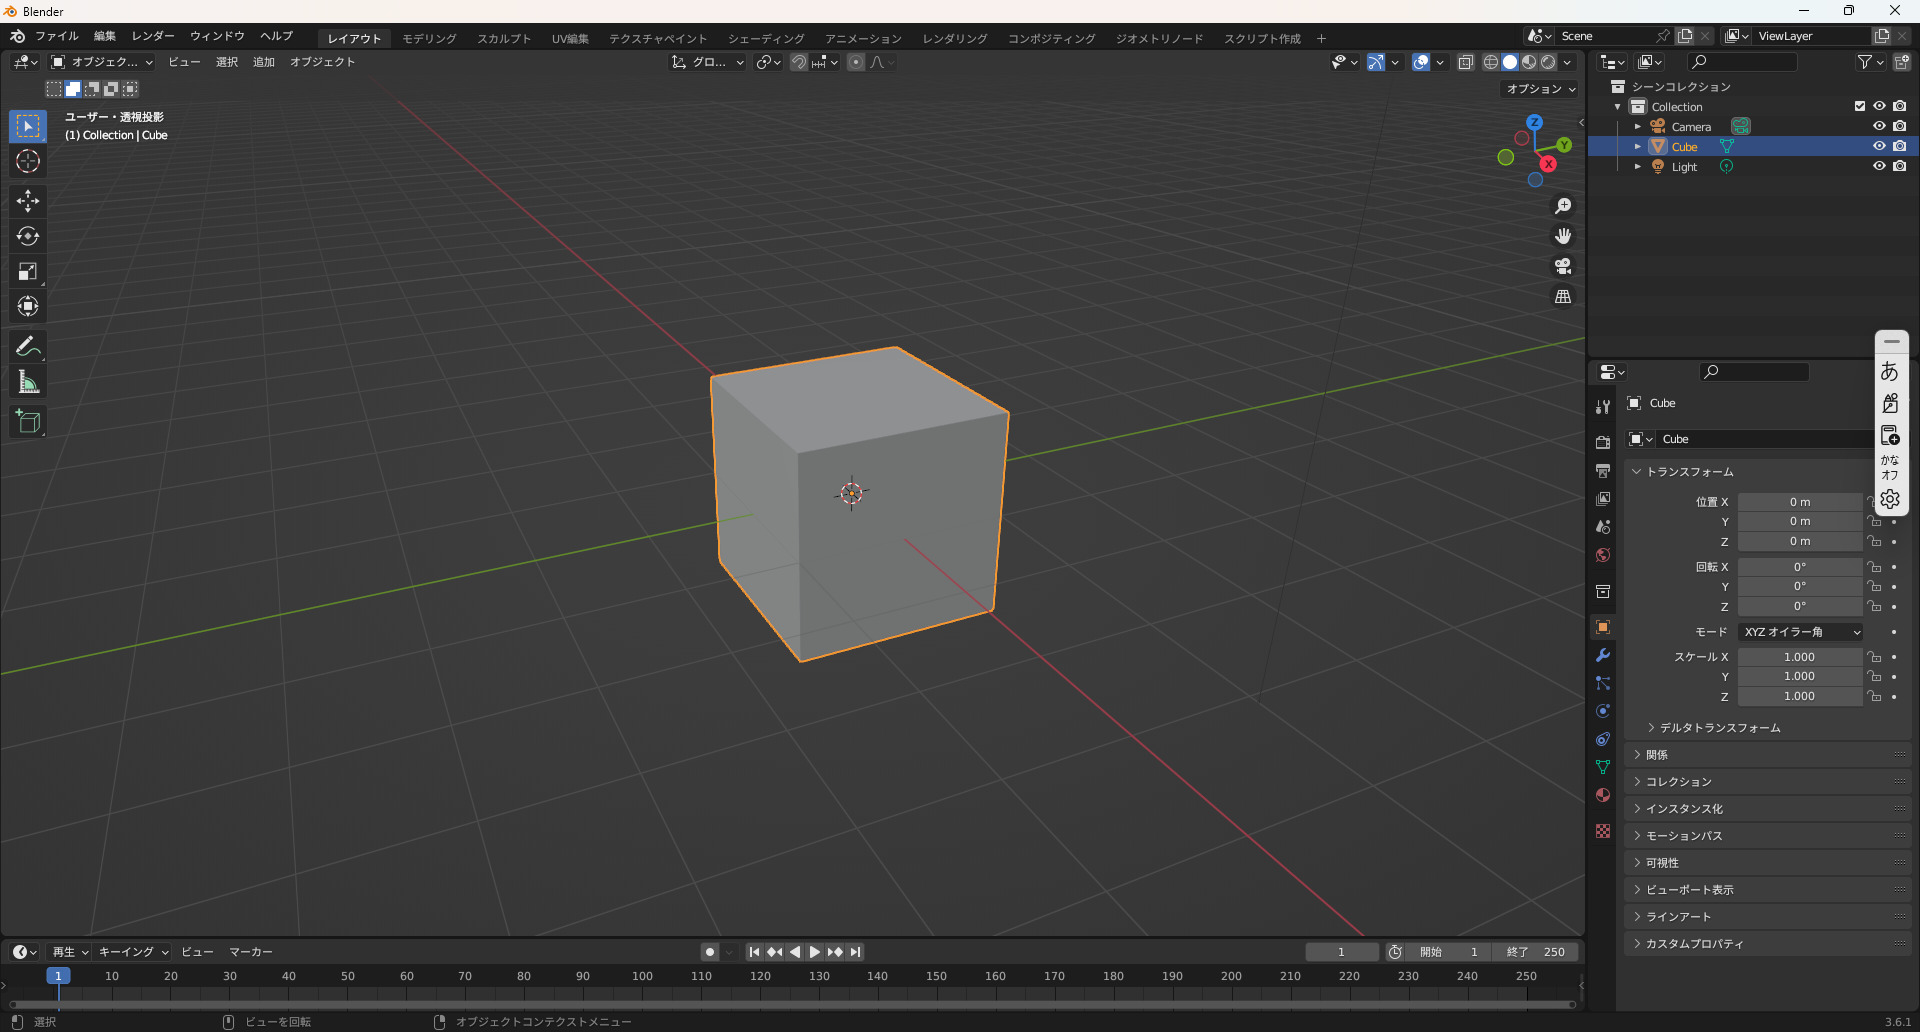The width and height of the screenshot is (1920, 1032).
Task: Jump to the last frame
Action: 855,952
